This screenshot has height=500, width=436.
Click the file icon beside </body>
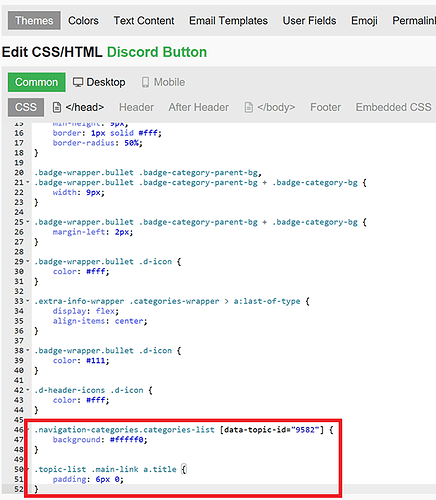tap(249, 107)
